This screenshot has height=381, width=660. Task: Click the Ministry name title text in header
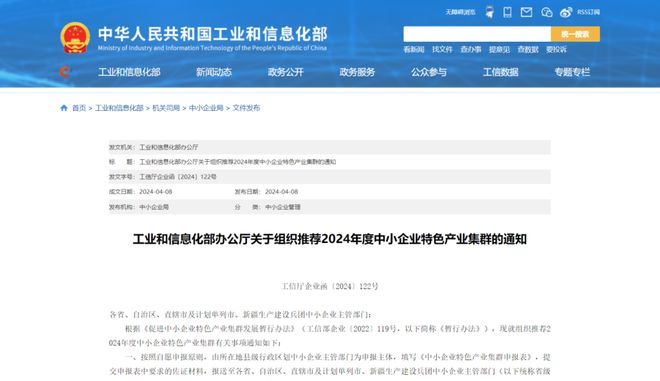pyautogui.click(x=213, y=35)
